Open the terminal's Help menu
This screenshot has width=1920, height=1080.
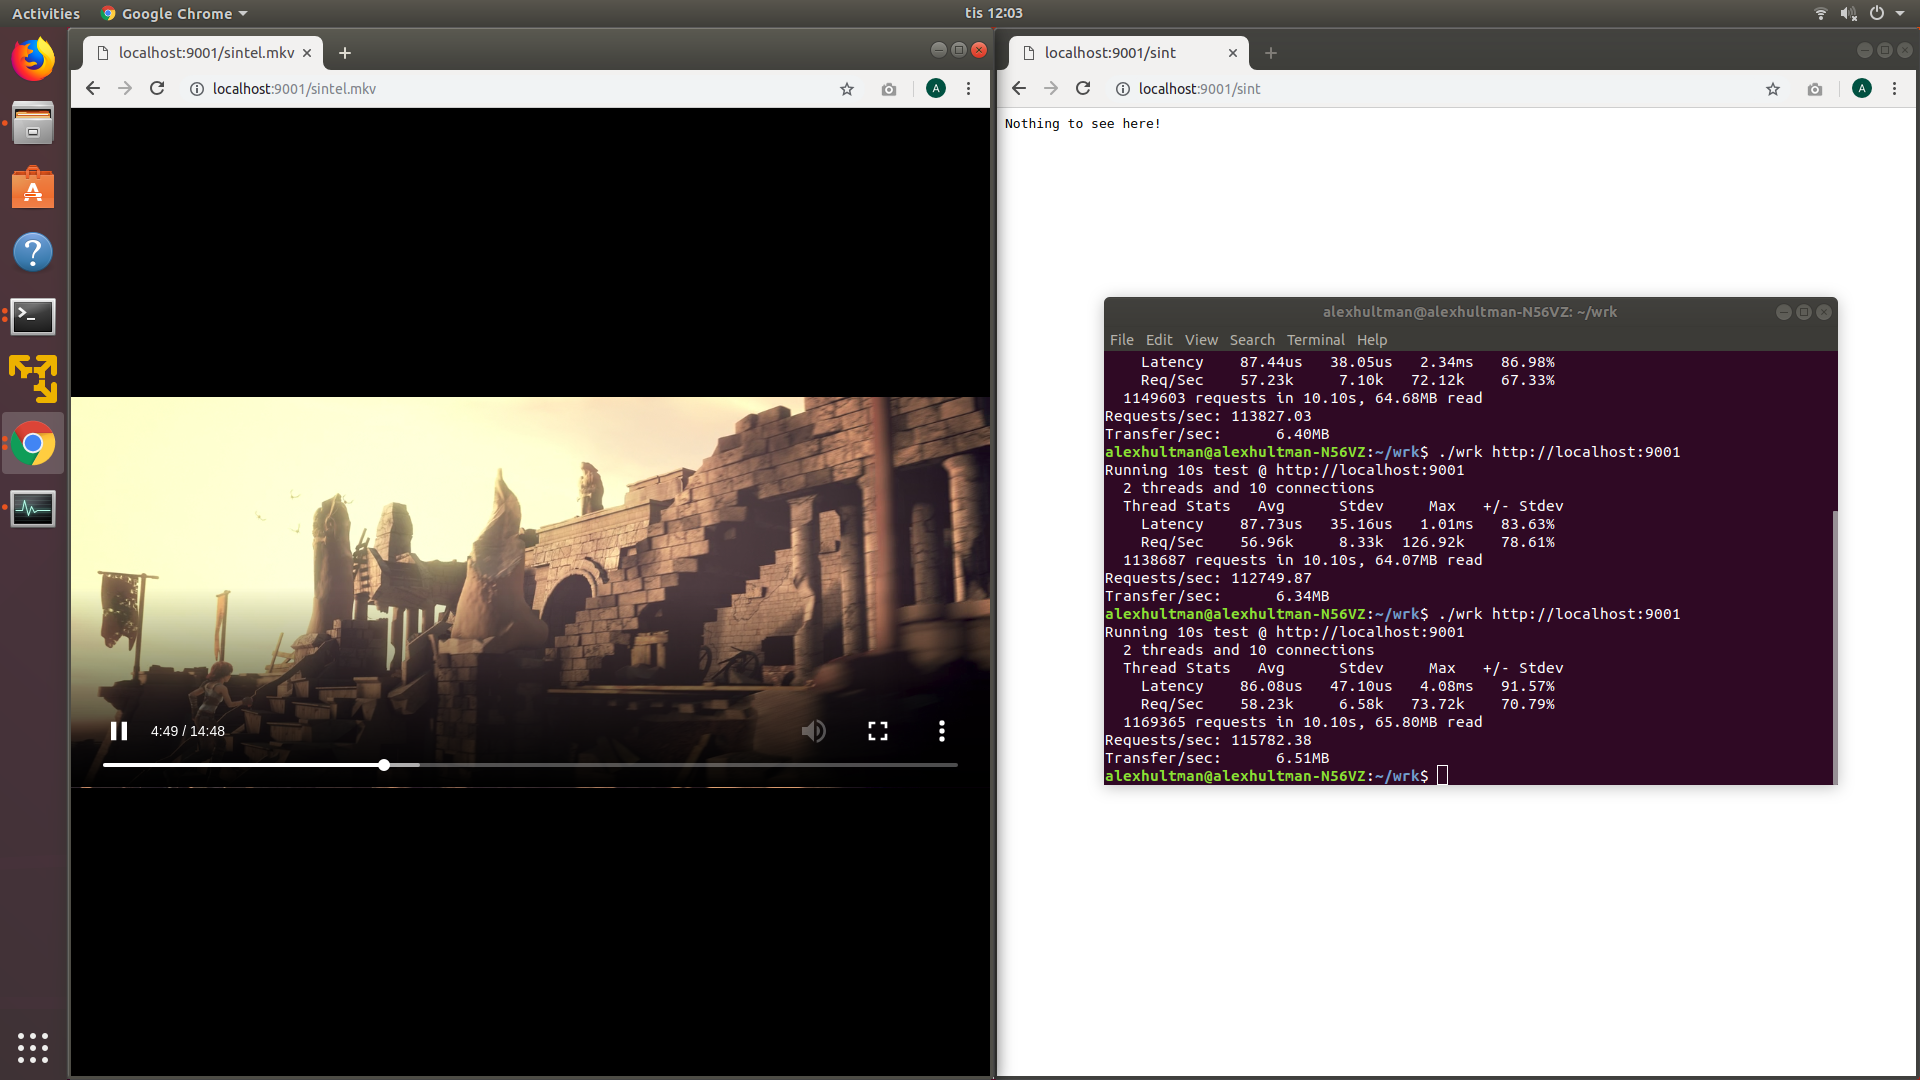[1371, 340]
